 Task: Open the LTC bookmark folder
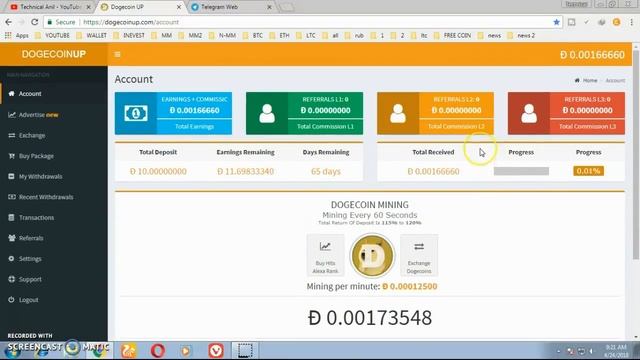[306, 36]
